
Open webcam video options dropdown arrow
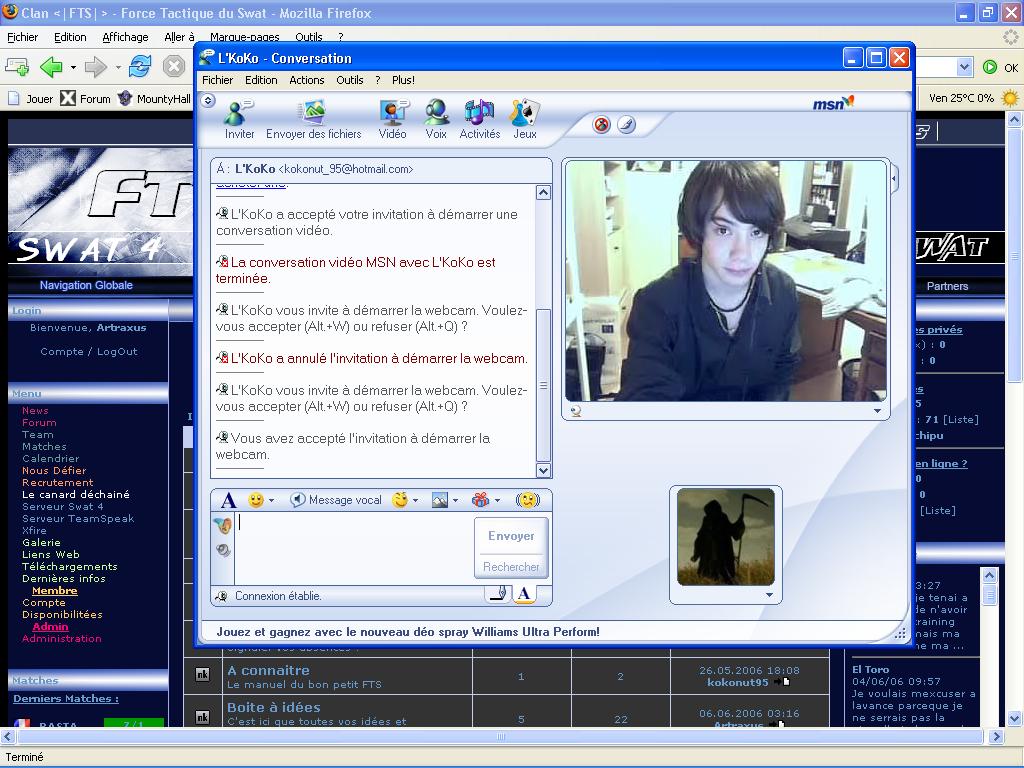point(877,411)
